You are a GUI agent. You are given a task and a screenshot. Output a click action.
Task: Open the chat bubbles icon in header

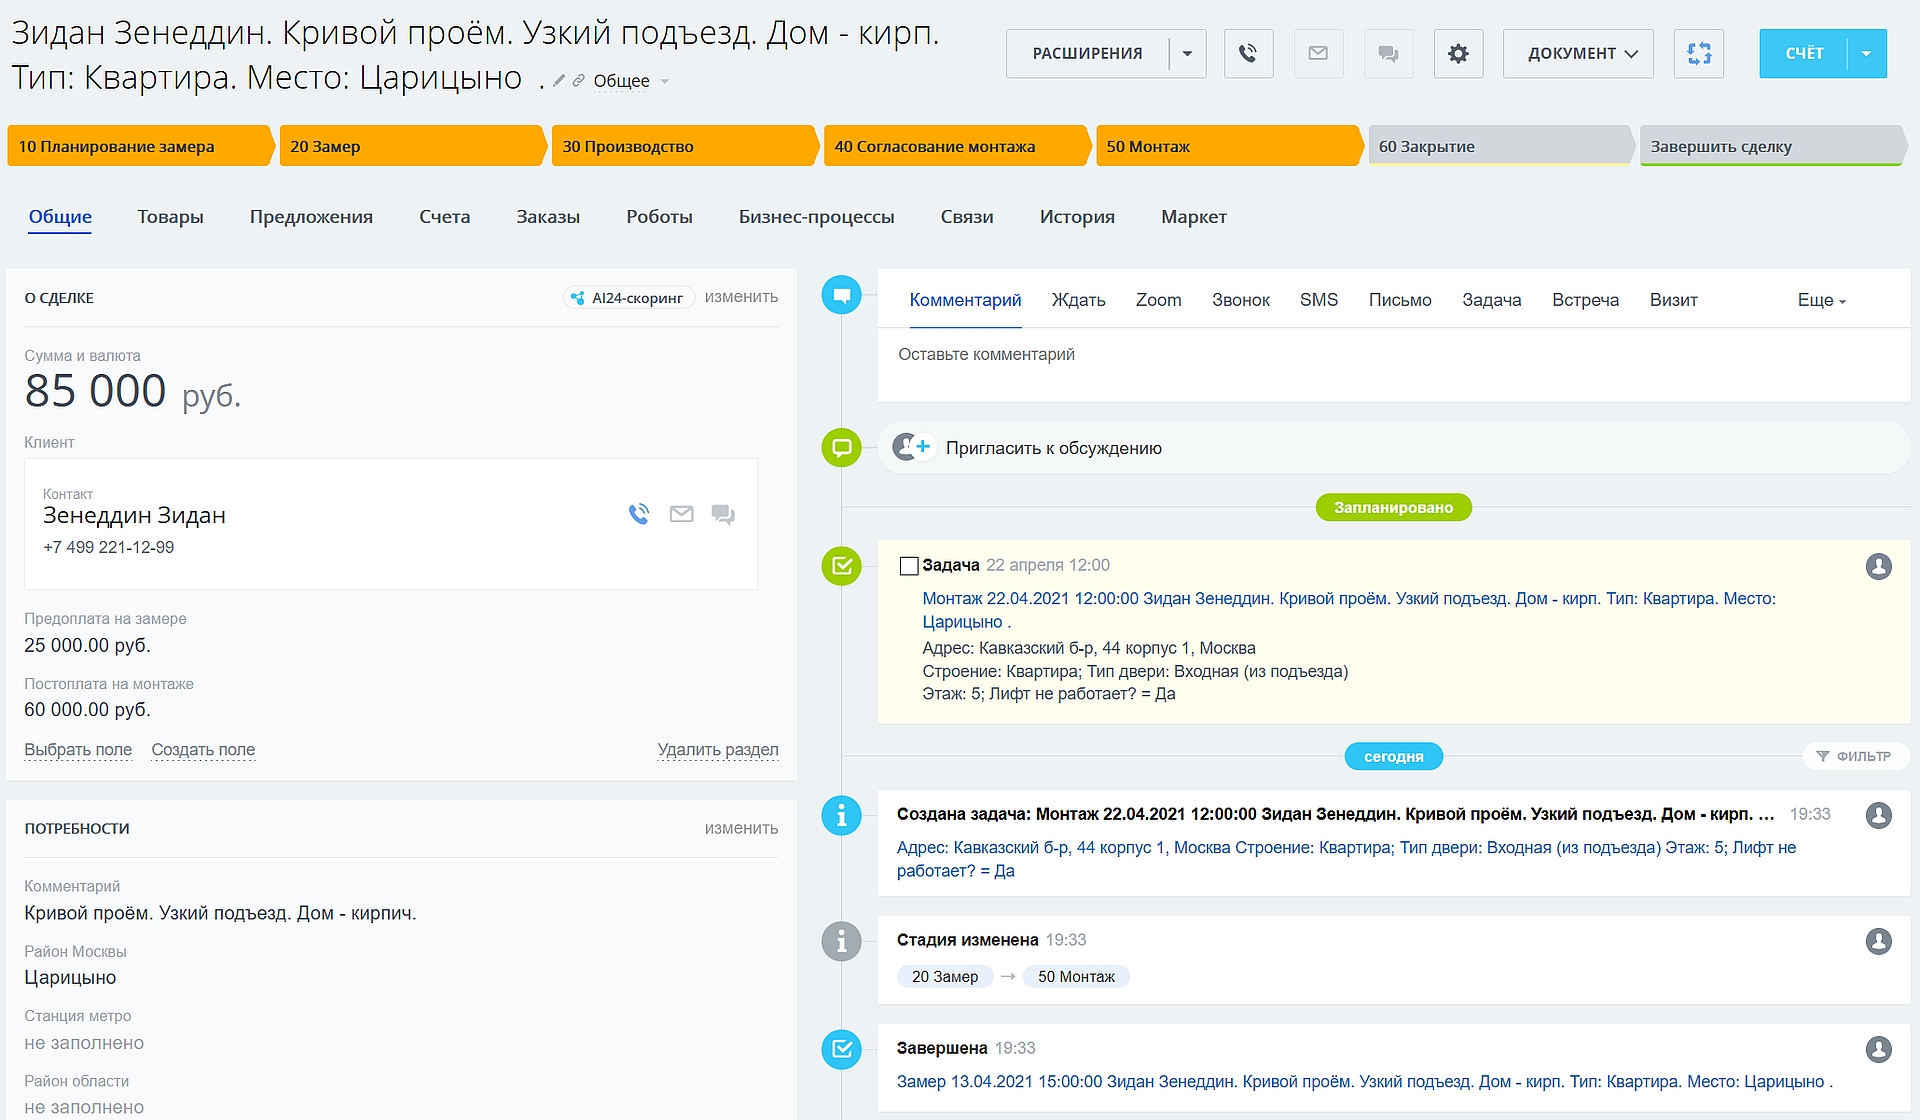1388,54
